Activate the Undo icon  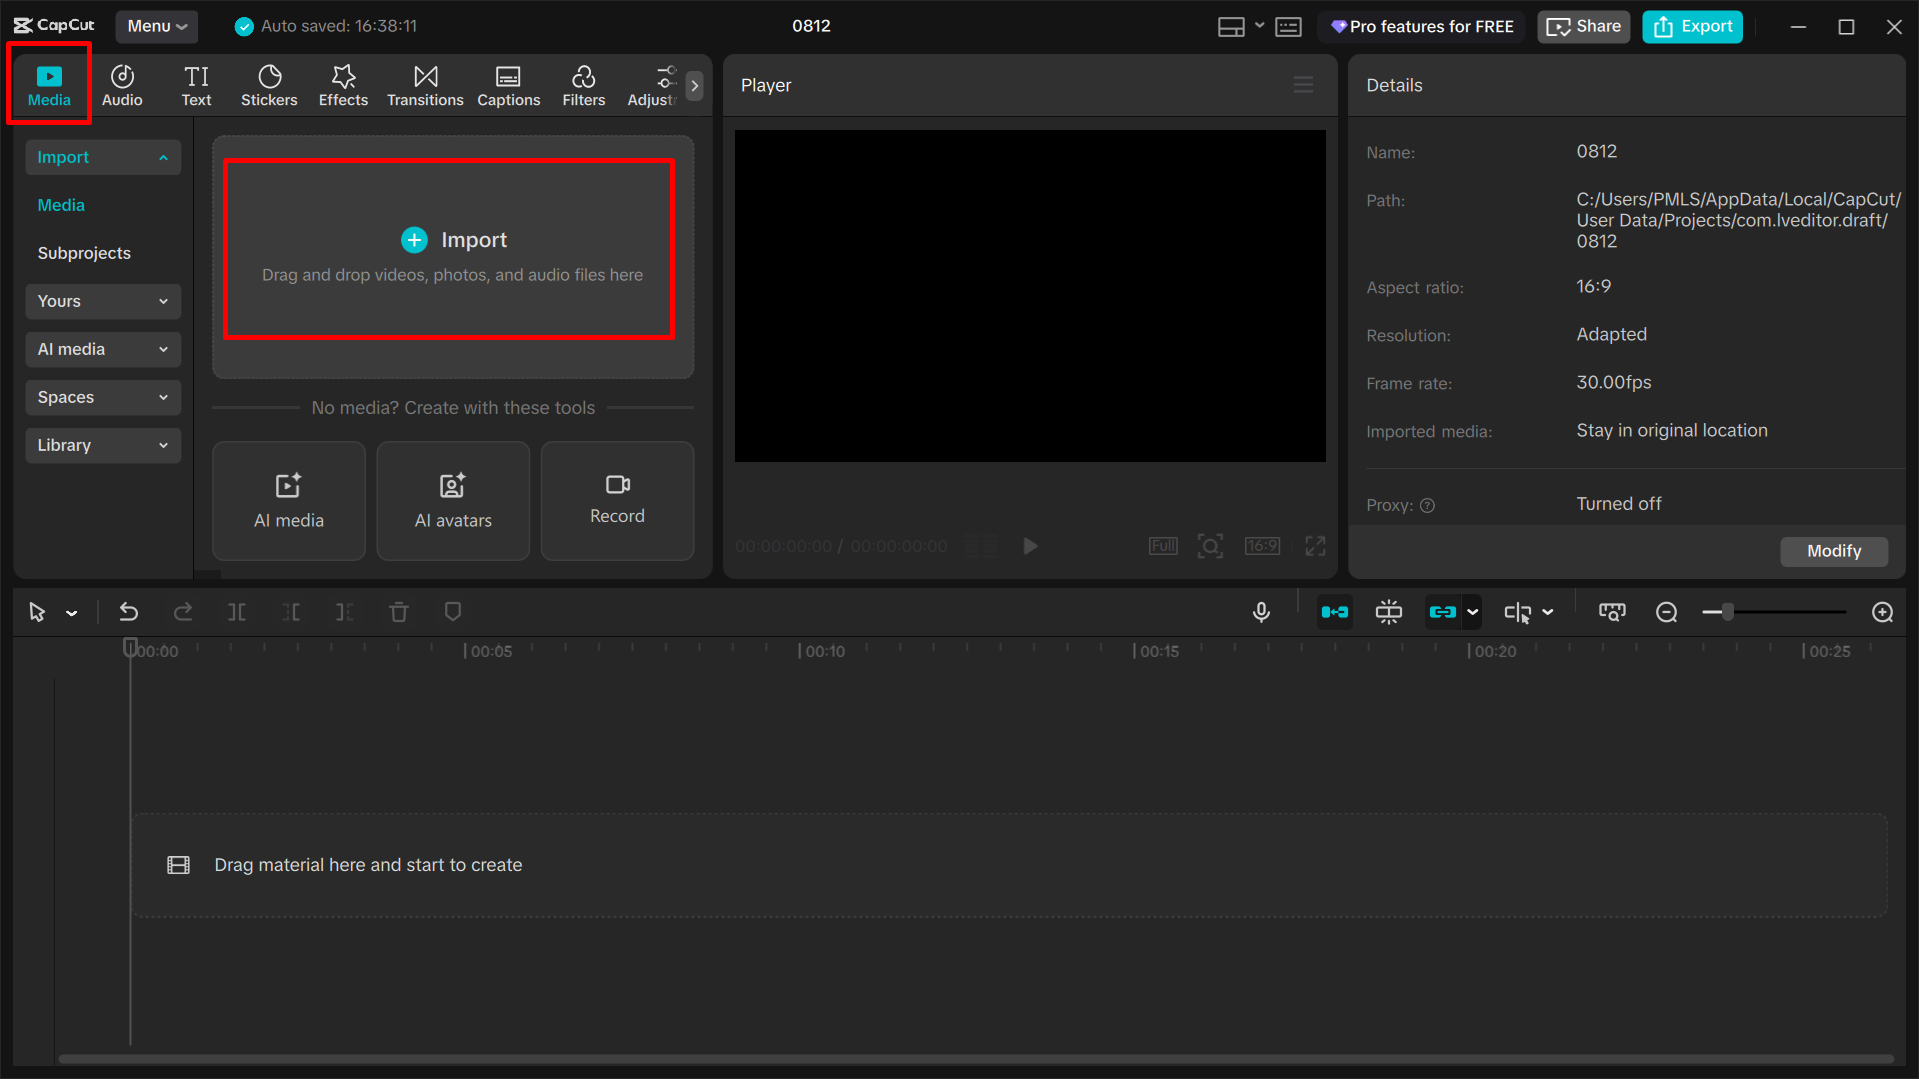point(128,611)
